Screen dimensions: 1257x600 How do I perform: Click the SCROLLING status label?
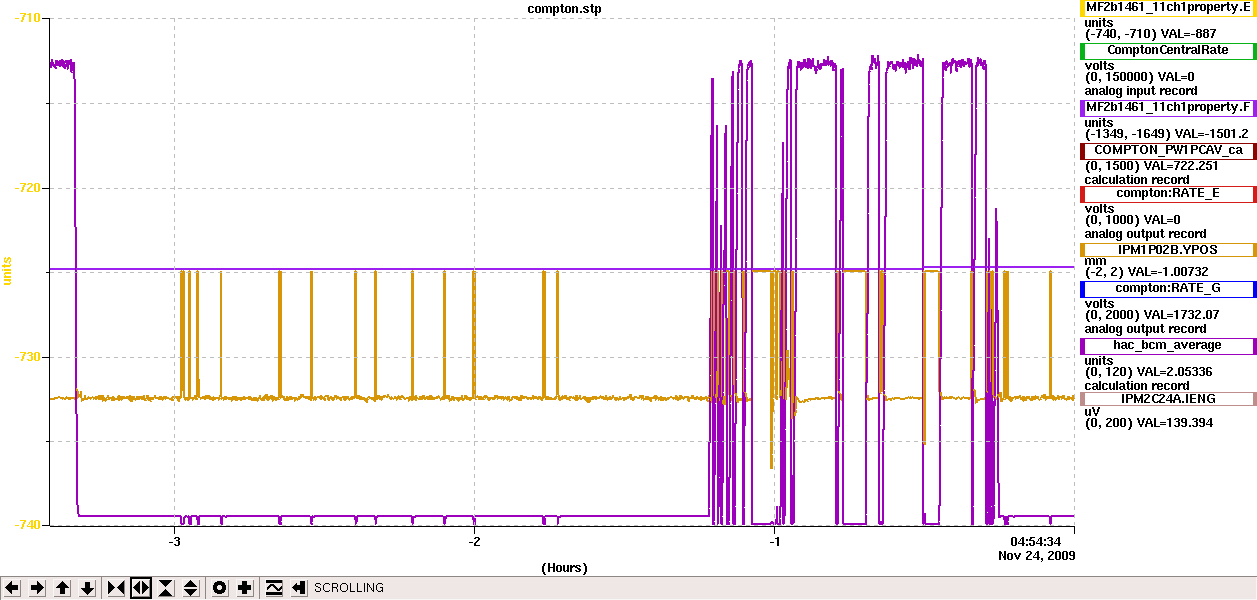click(x=349, y=588)
